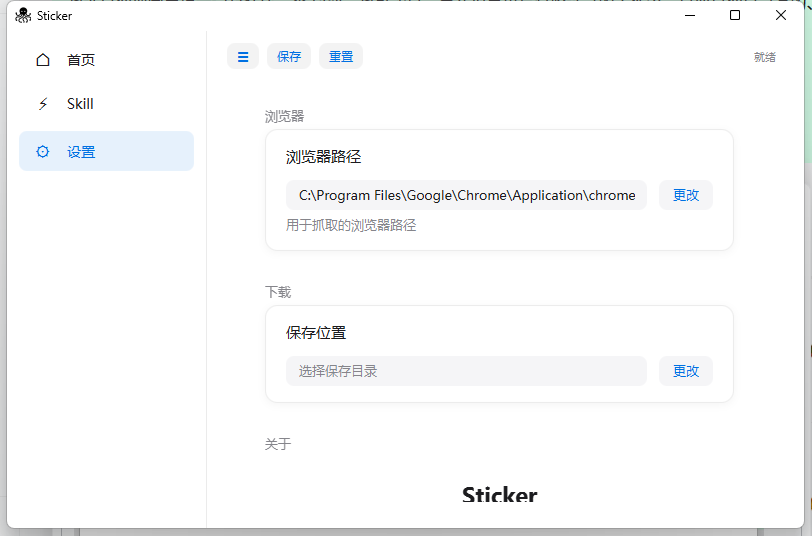Select the 设置 sidebar entry
The height and width of the screenshot is (536, 812).
(81, 152)
